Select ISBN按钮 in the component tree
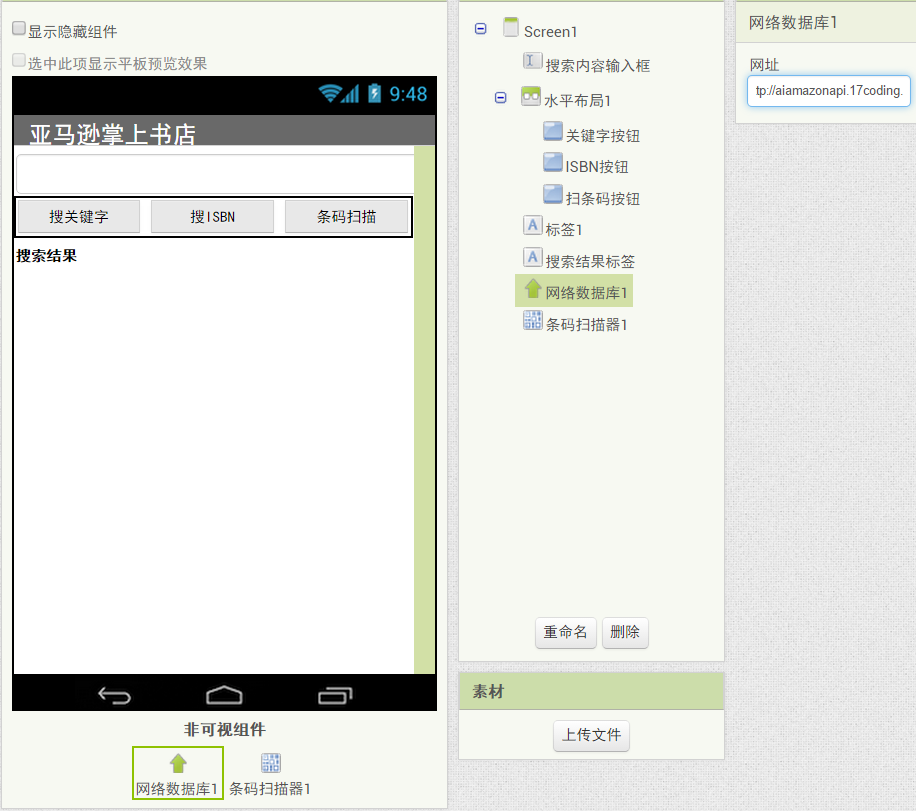The image size is (916, 811). (596, 167)
